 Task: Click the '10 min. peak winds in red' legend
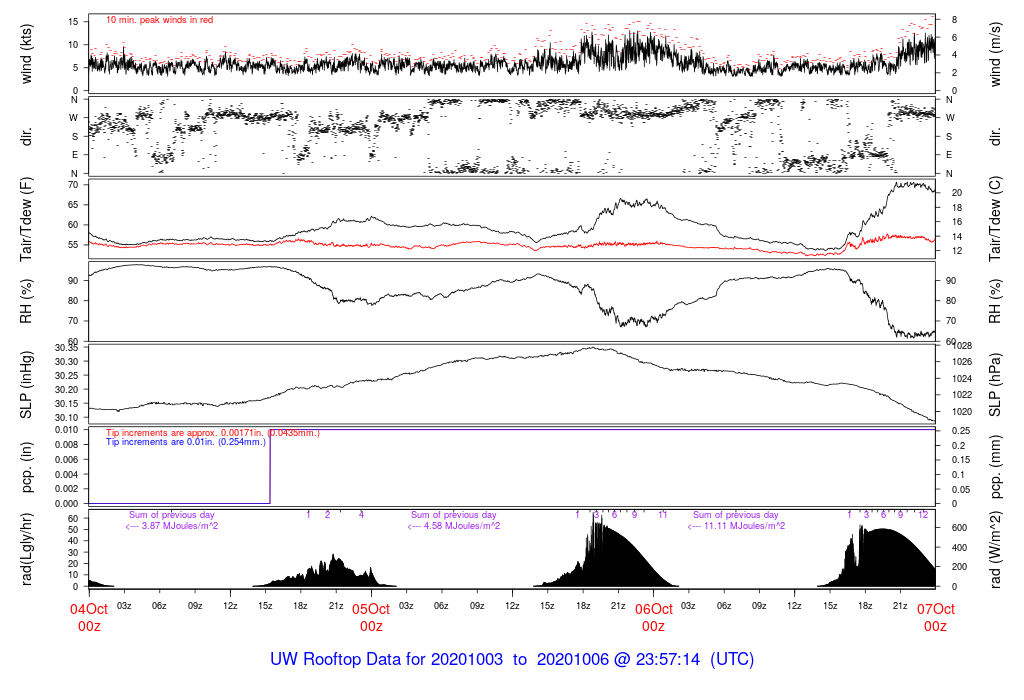click(x=160, y=19)
